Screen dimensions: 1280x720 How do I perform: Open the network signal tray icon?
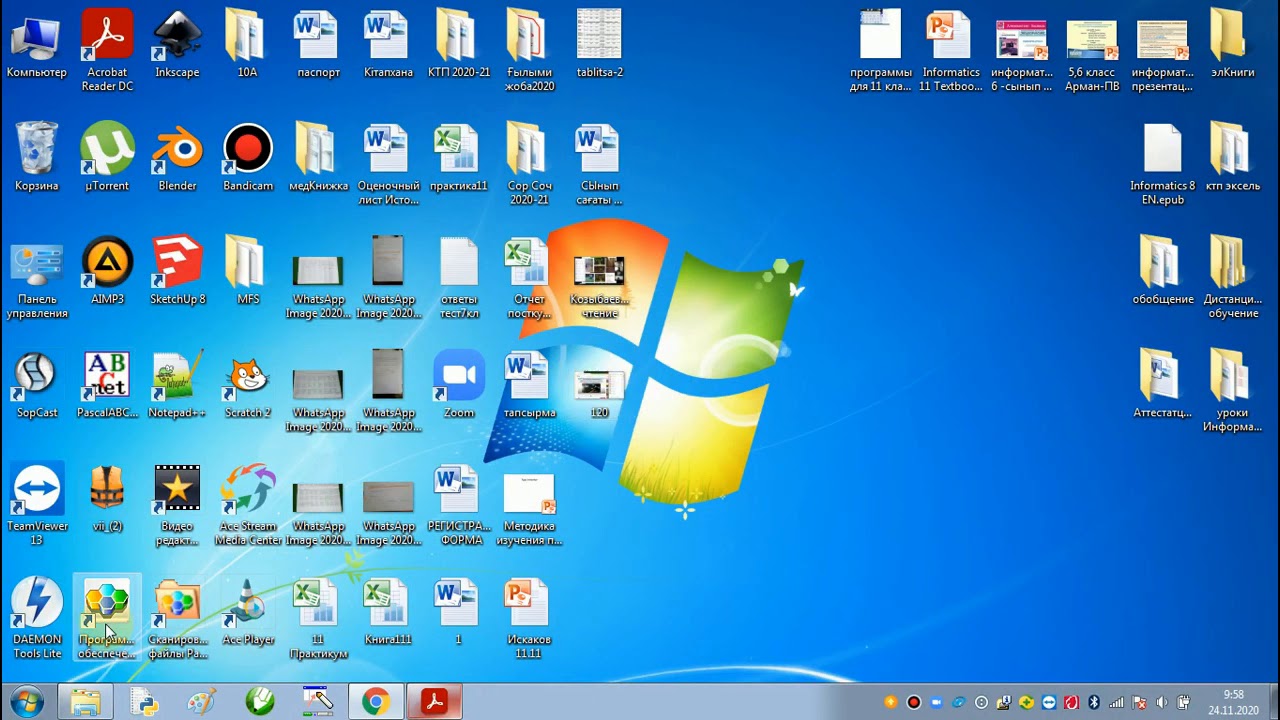(1116, 702)
